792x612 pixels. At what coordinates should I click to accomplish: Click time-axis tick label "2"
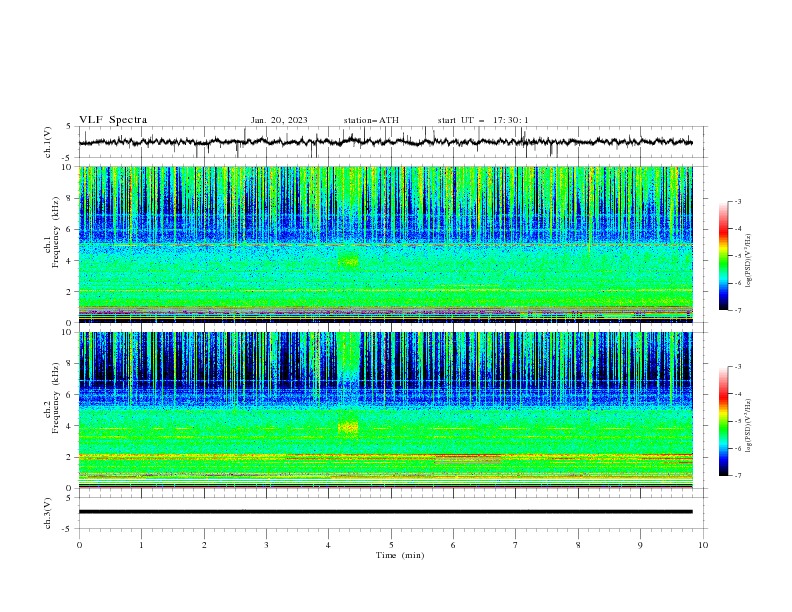coord(204,545)
